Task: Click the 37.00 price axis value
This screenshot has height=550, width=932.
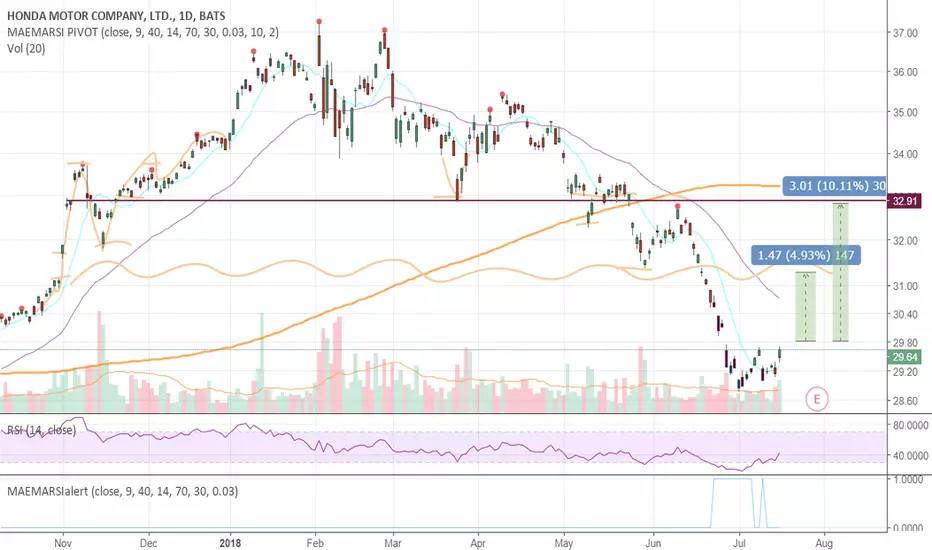Action: pos(906,33)
